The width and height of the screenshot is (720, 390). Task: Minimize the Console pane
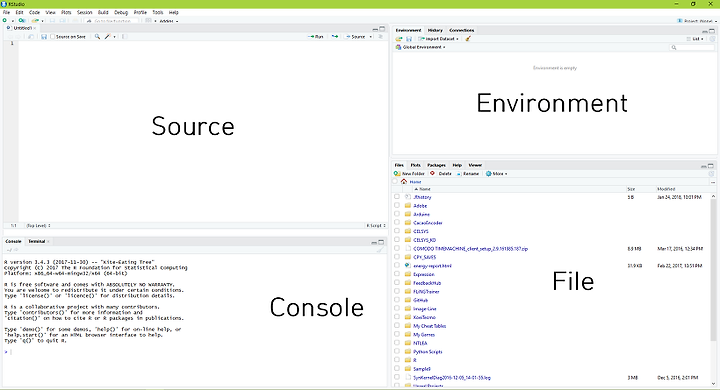click(x=374, y=242)
